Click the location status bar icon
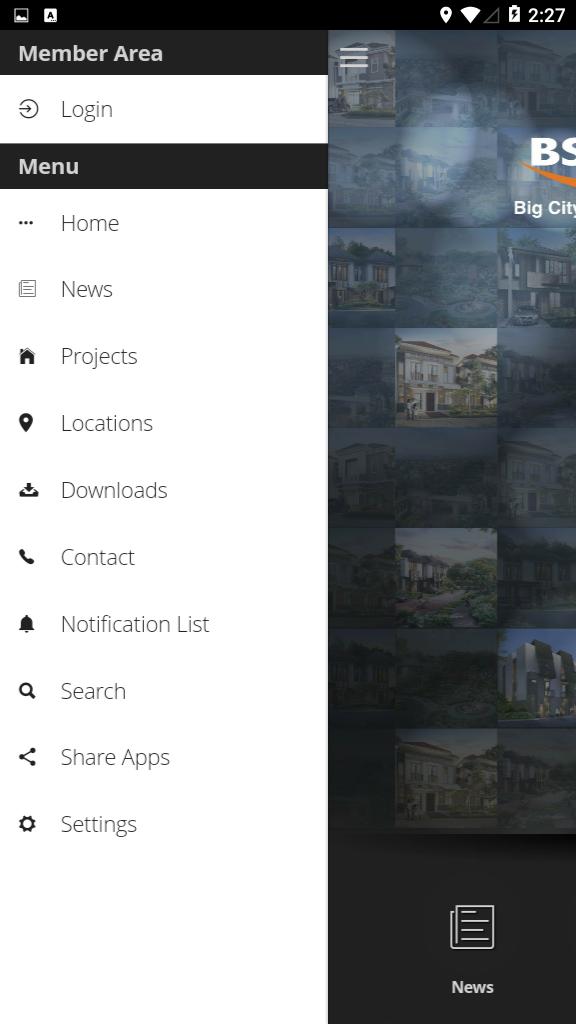Image resolution: width=576 pixels, height=1024 pixels. coord(446,14)
